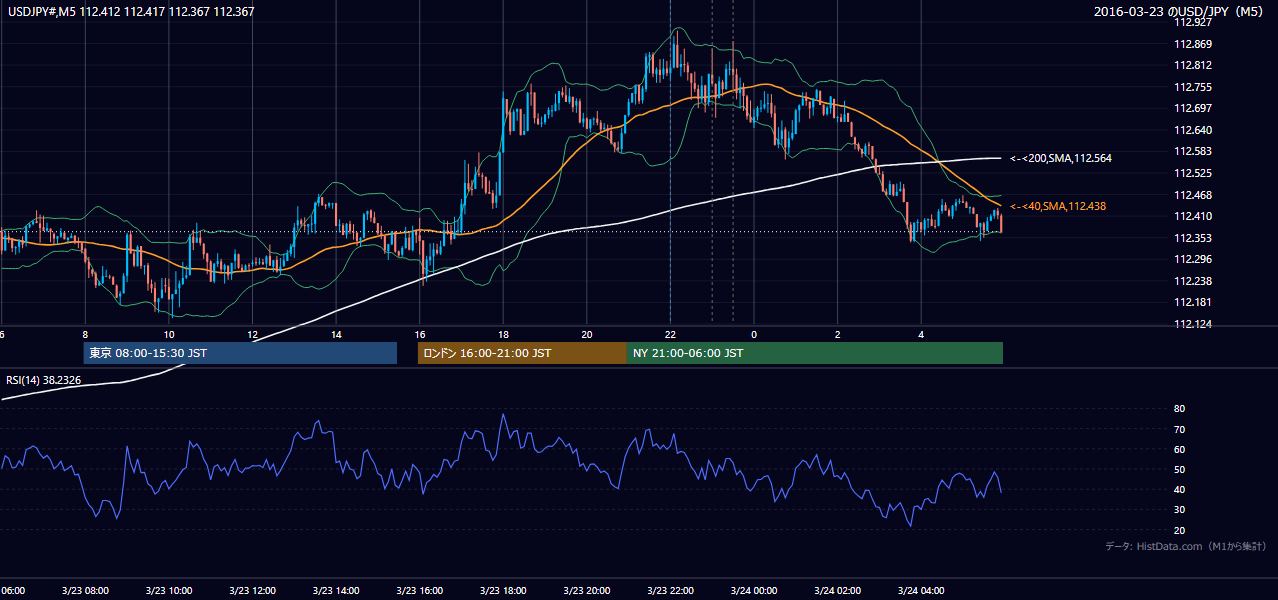This screenshot has height=600, width=1278.
Task: Click price axis value 112.296
Action: coord(1192,259)
